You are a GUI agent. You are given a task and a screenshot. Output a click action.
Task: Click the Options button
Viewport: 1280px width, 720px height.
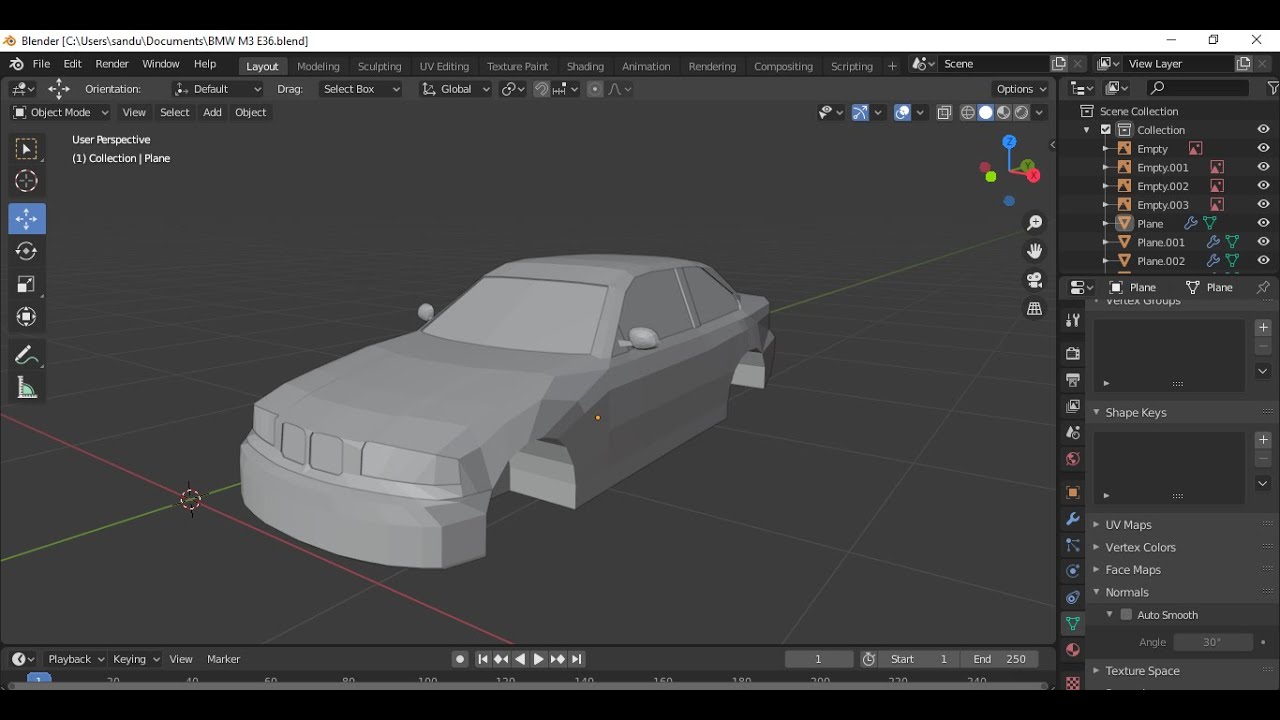pos(1021,89)
